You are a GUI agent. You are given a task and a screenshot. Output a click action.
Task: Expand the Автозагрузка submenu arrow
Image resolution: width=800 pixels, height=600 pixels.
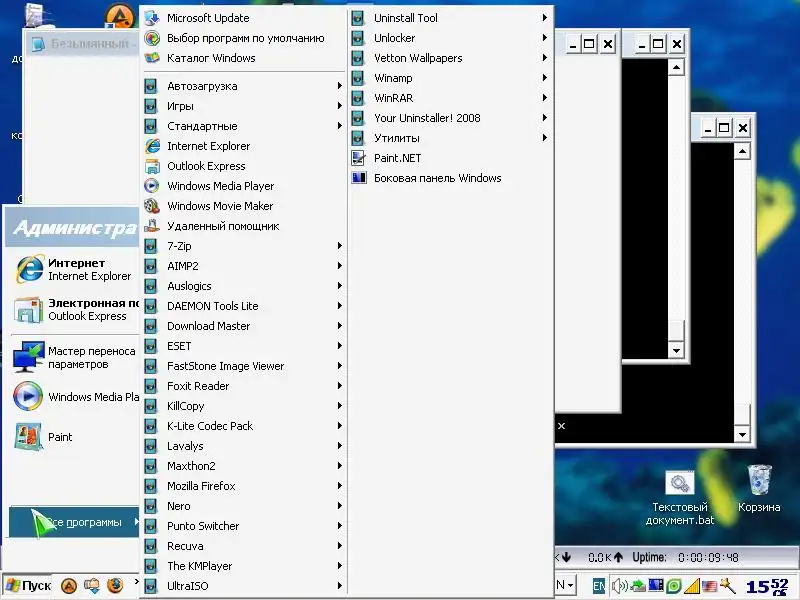pyautogui.click(x=340, y=86)
